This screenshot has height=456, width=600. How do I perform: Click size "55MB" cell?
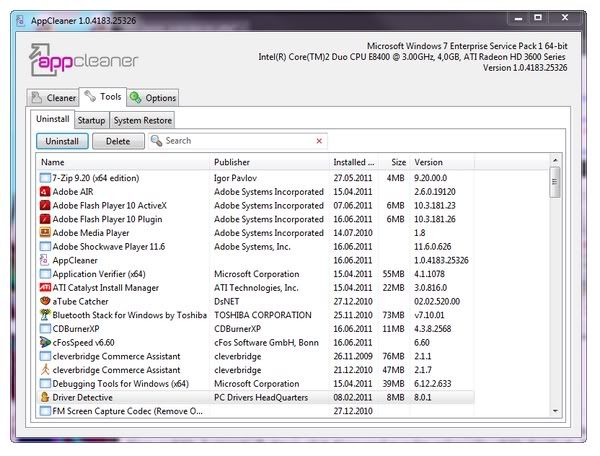pos(393,274)
